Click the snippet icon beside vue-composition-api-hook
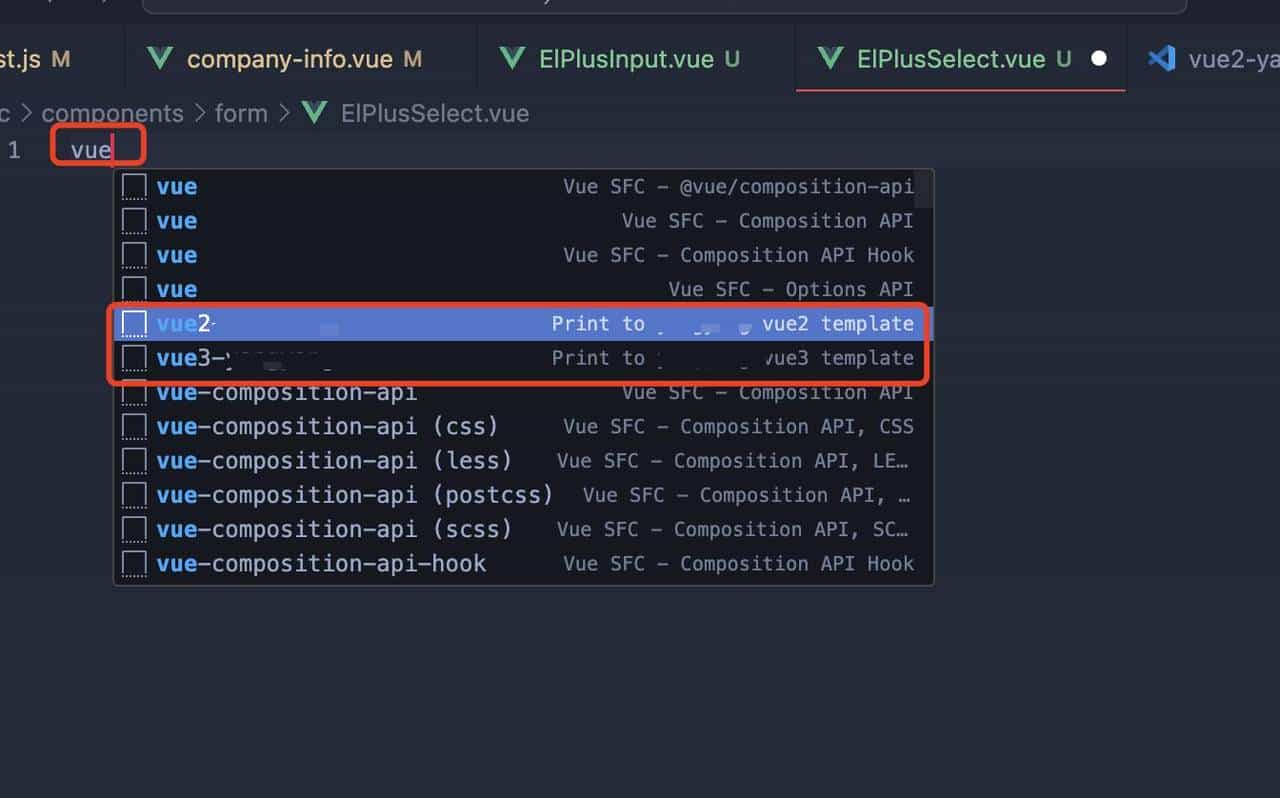The height and width of the screenshot is (798, 1280). (133, 562)
